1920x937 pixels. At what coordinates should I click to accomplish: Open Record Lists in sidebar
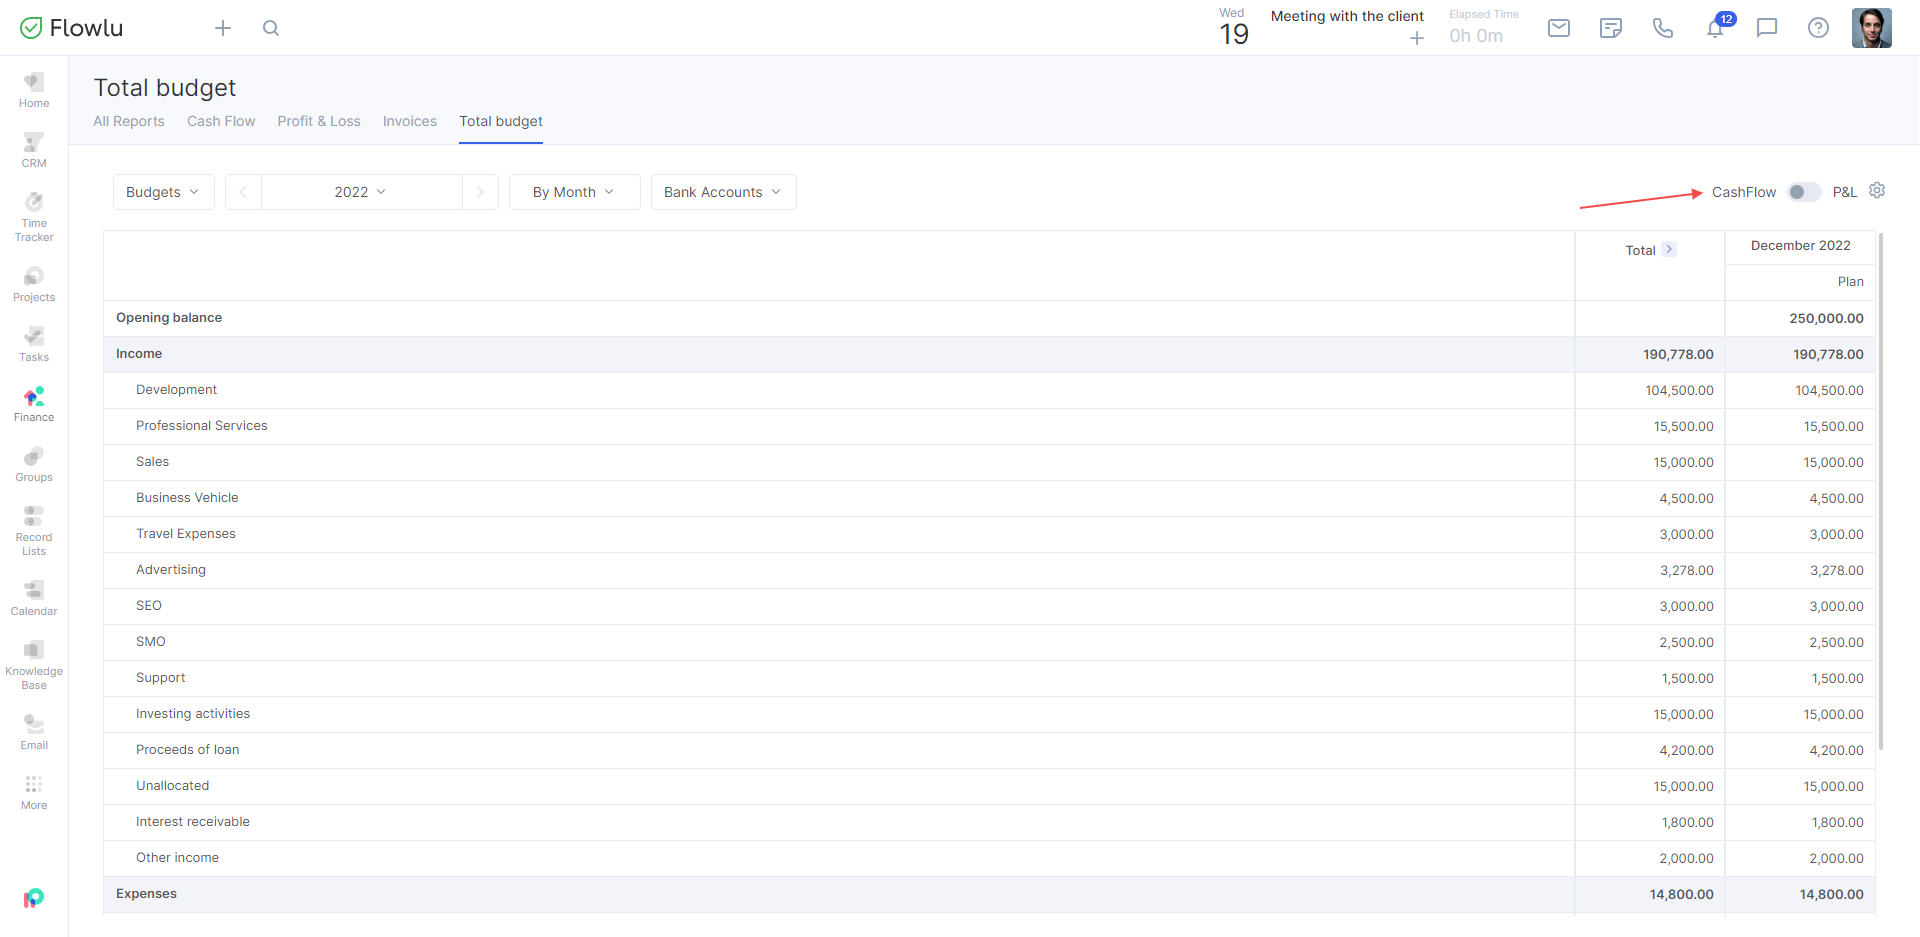34,530
